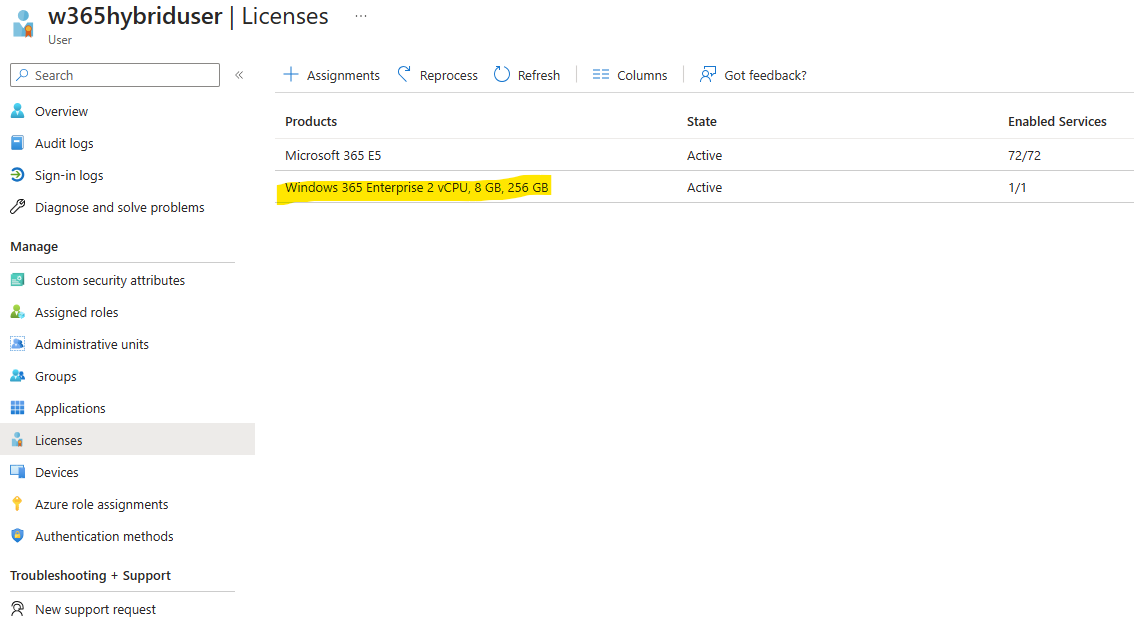Open the Columns chooser
The height and width of the screenshot is (629, 1134).
630,75
